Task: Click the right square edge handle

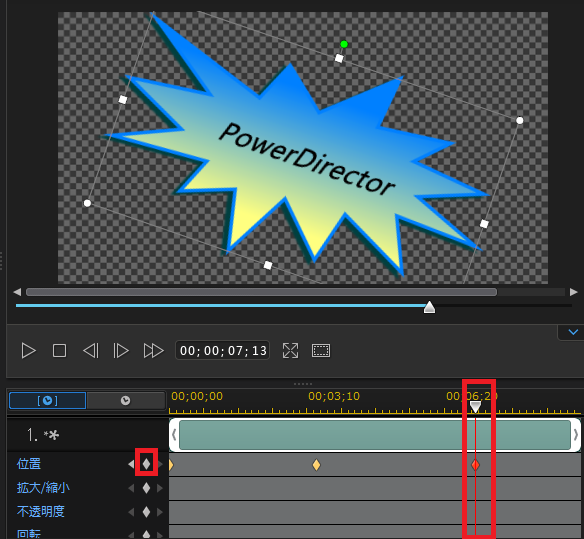Action: coord(484,223)
